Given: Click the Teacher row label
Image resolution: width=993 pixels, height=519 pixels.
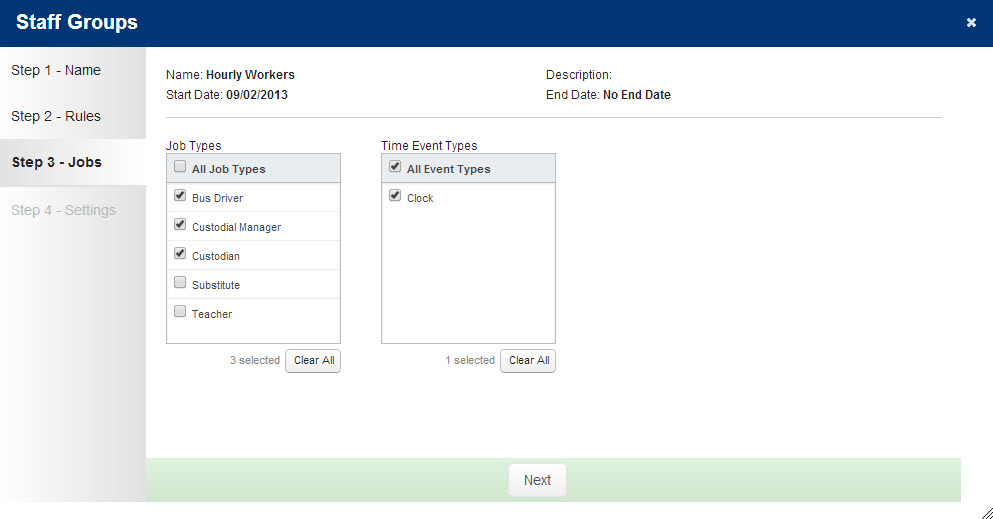Looking at the screenshot, I should 212,315.
